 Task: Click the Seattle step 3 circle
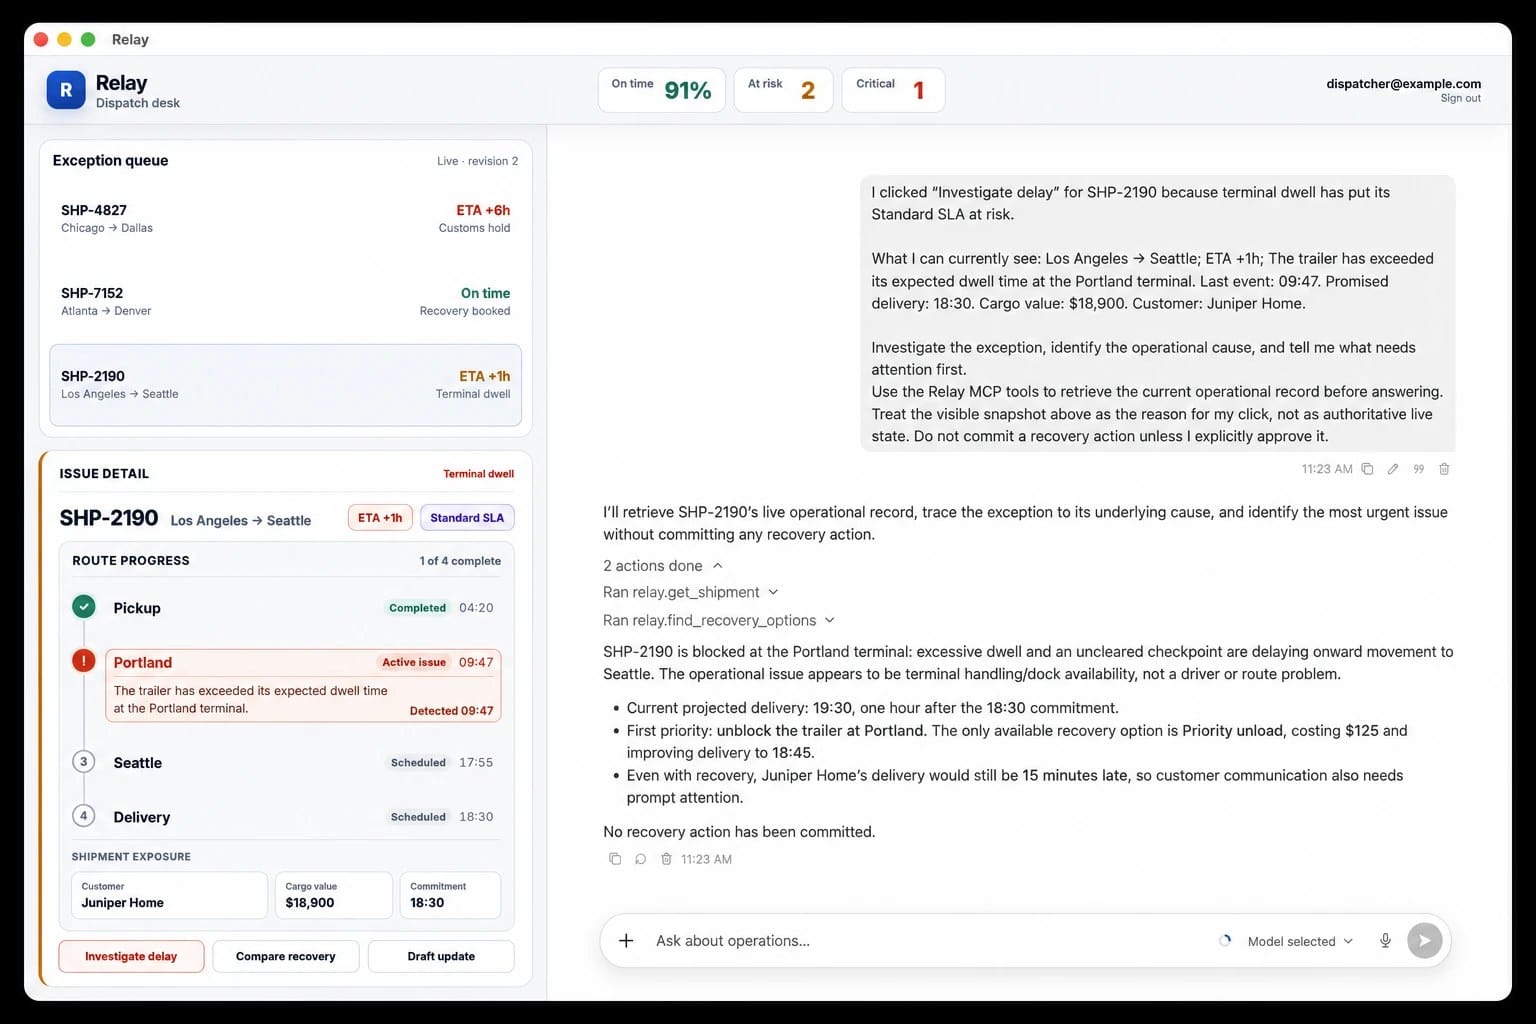84,762
